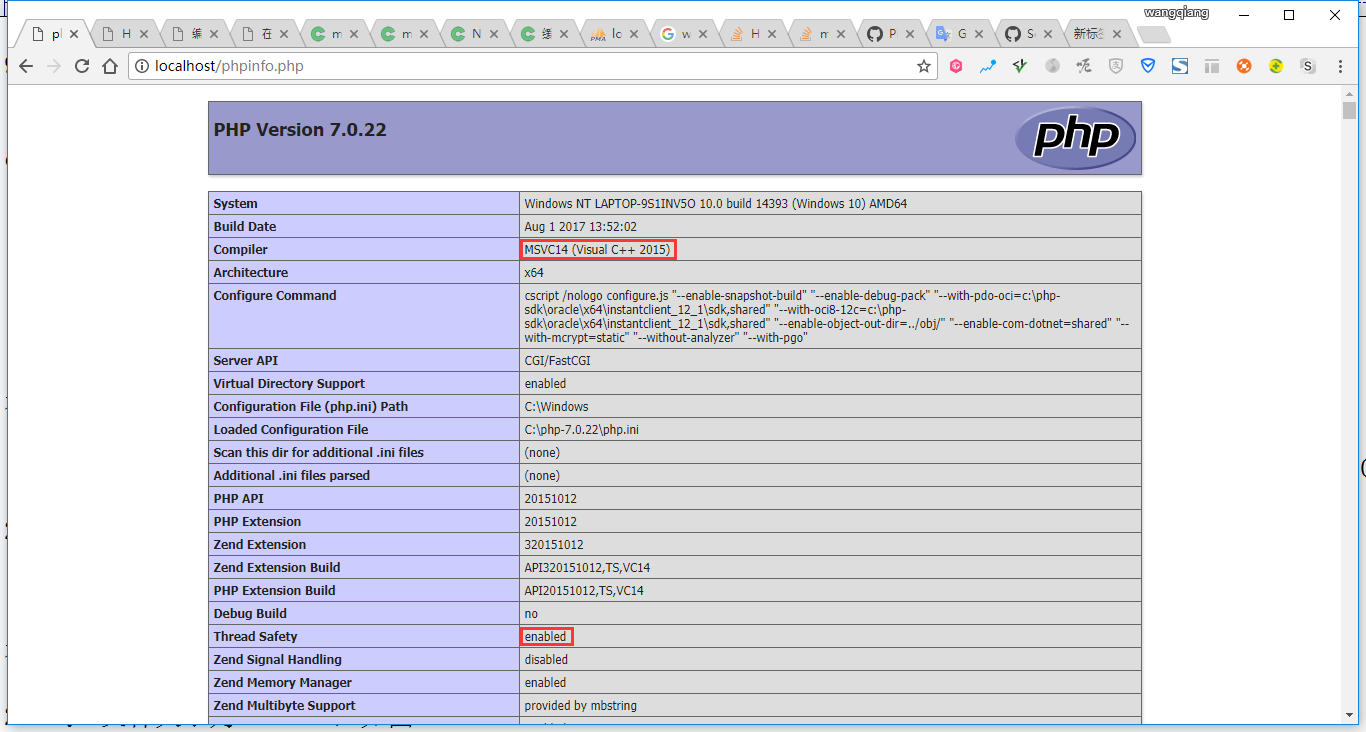View site information for localhost
The image size is (1366, 732).
coord(142,67)
